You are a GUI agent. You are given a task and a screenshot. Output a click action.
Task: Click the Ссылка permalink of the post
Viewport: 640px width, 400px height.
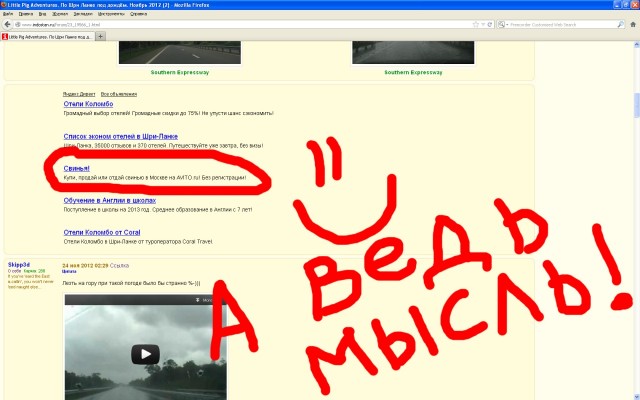click(119, 264)
